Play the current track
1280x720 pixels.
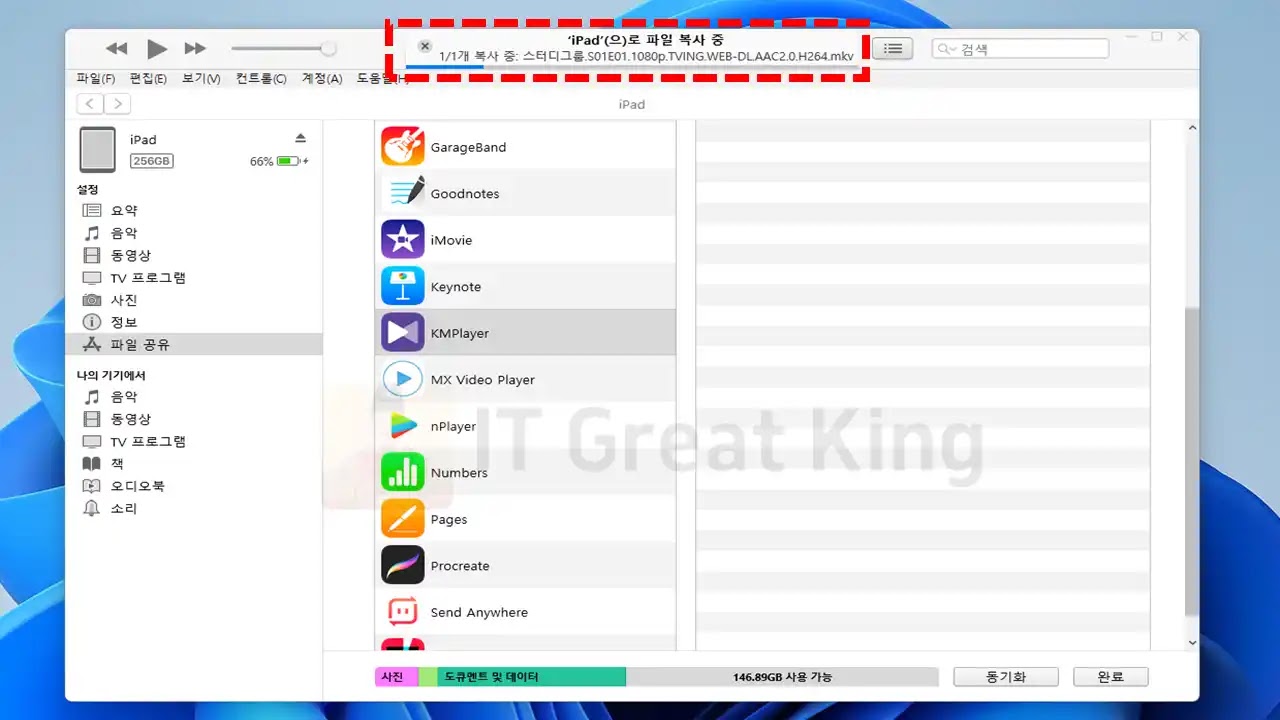157,48
